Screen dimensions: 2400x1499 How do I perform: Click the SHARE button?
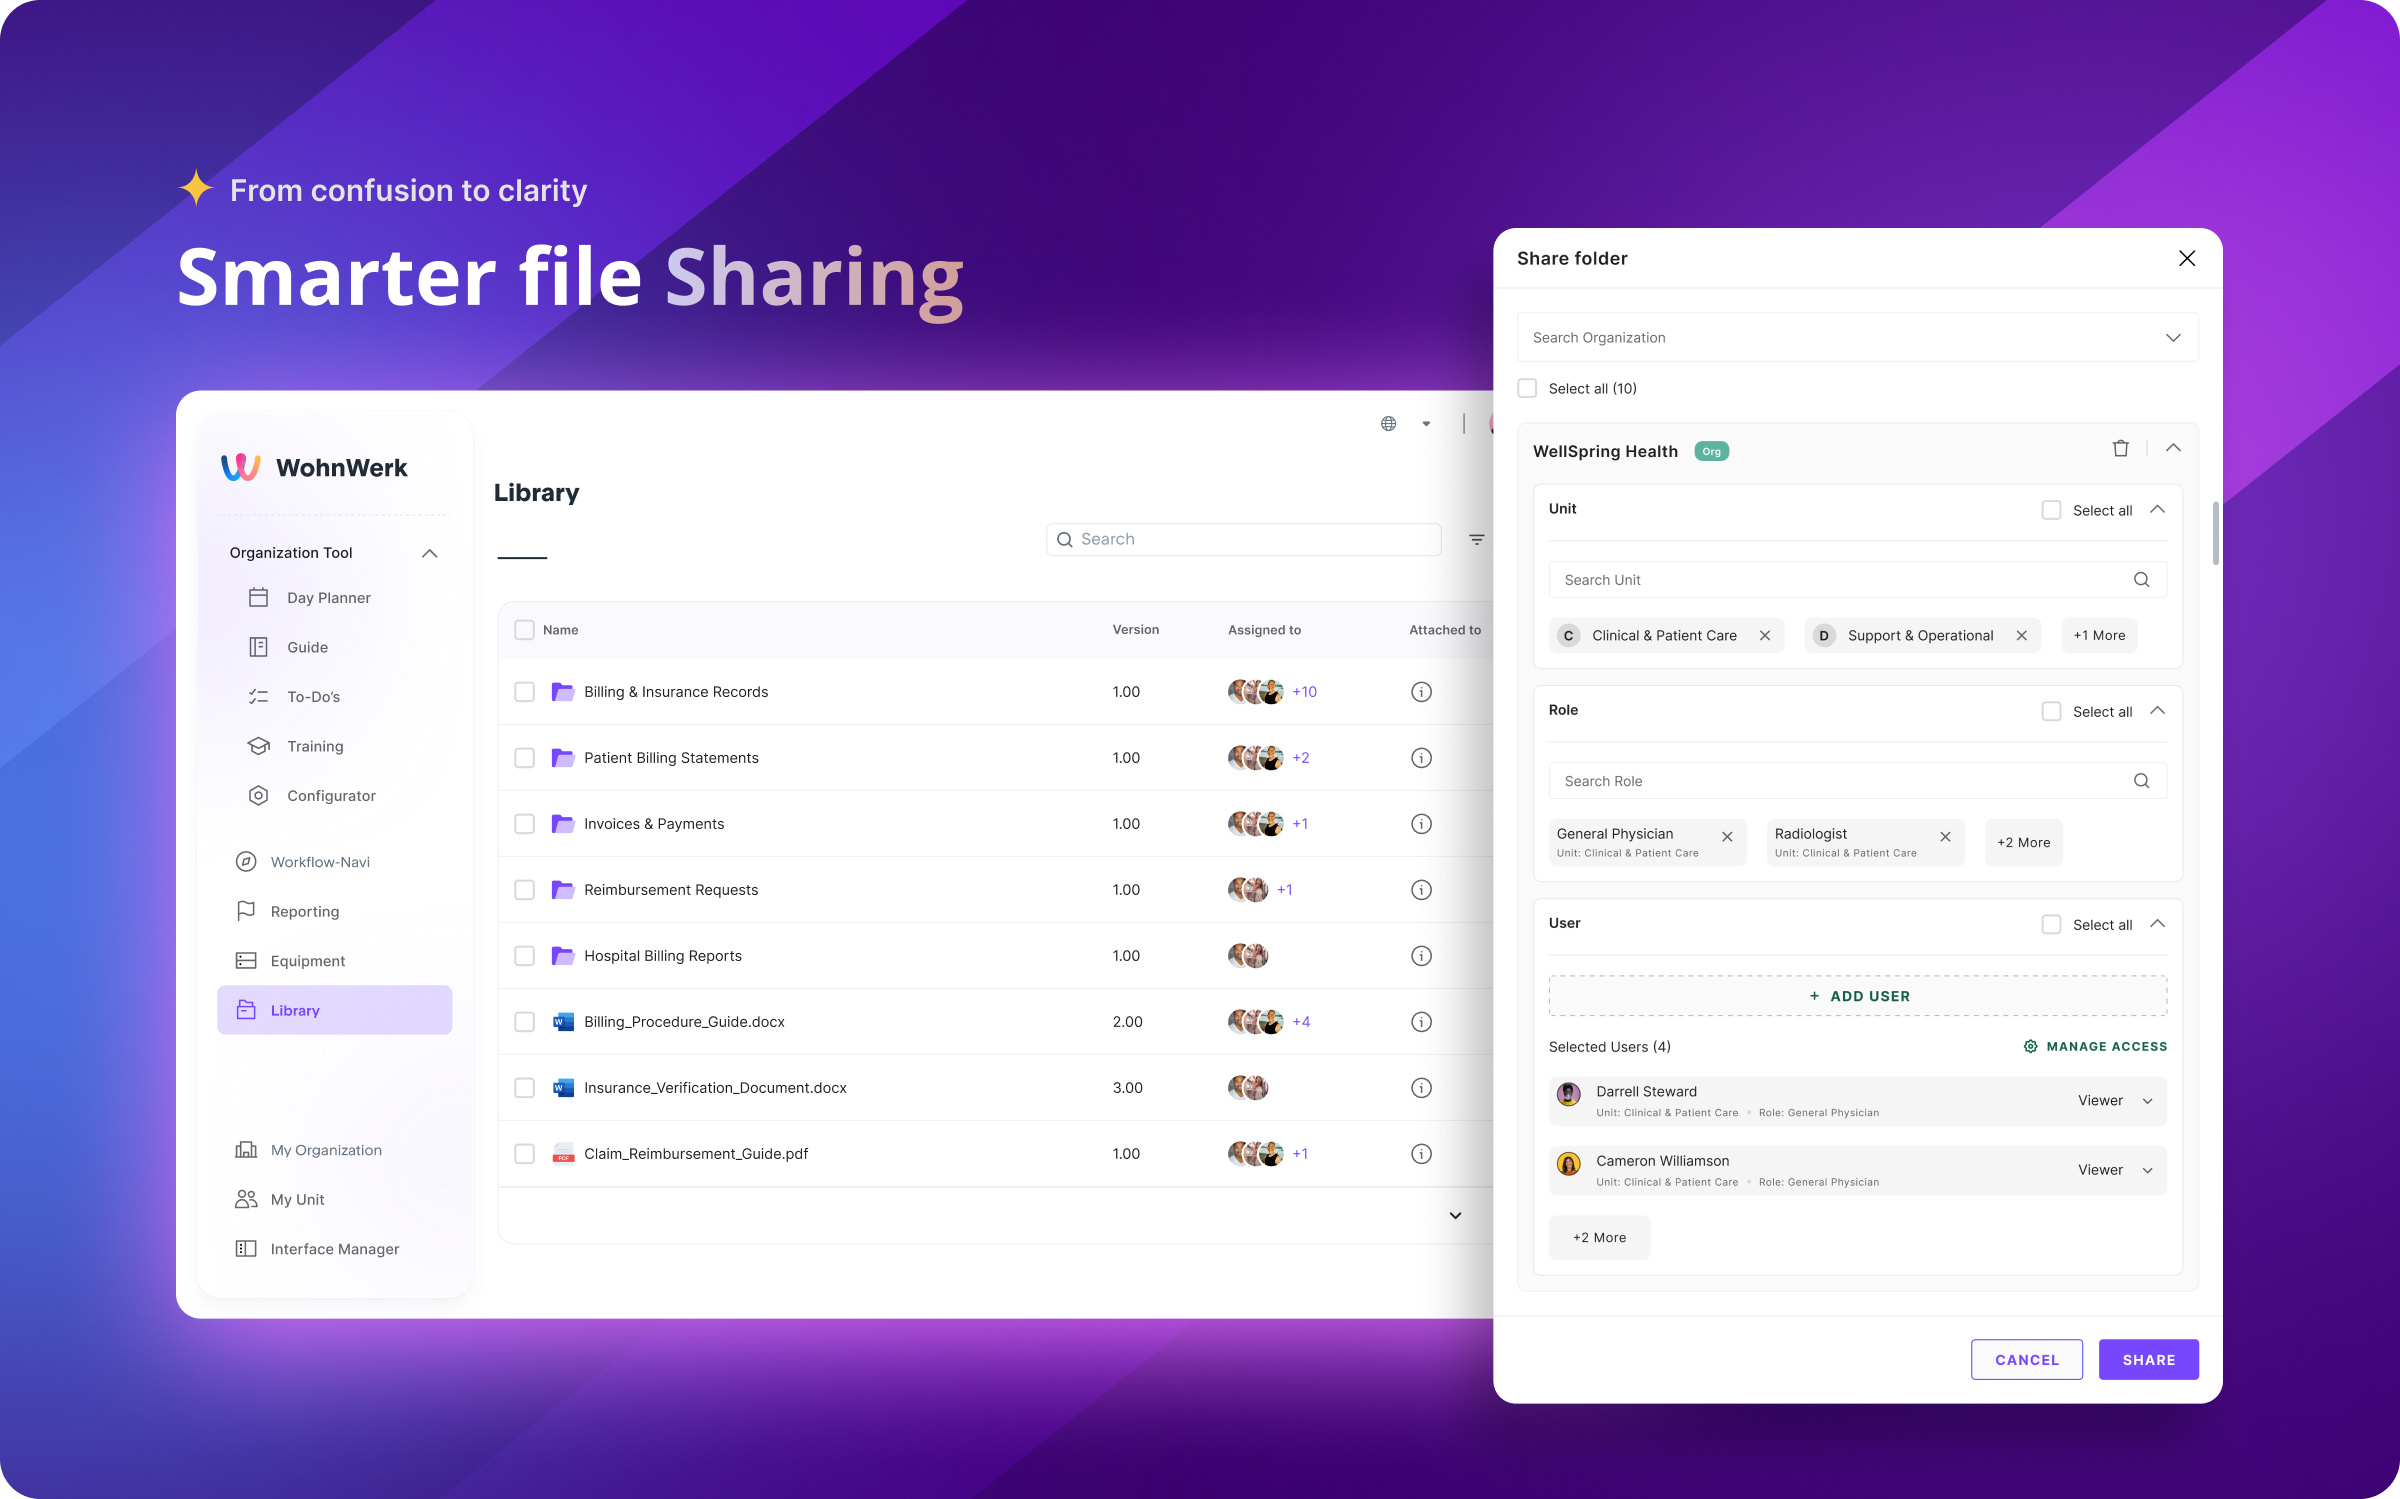tap(2148, 1359)
